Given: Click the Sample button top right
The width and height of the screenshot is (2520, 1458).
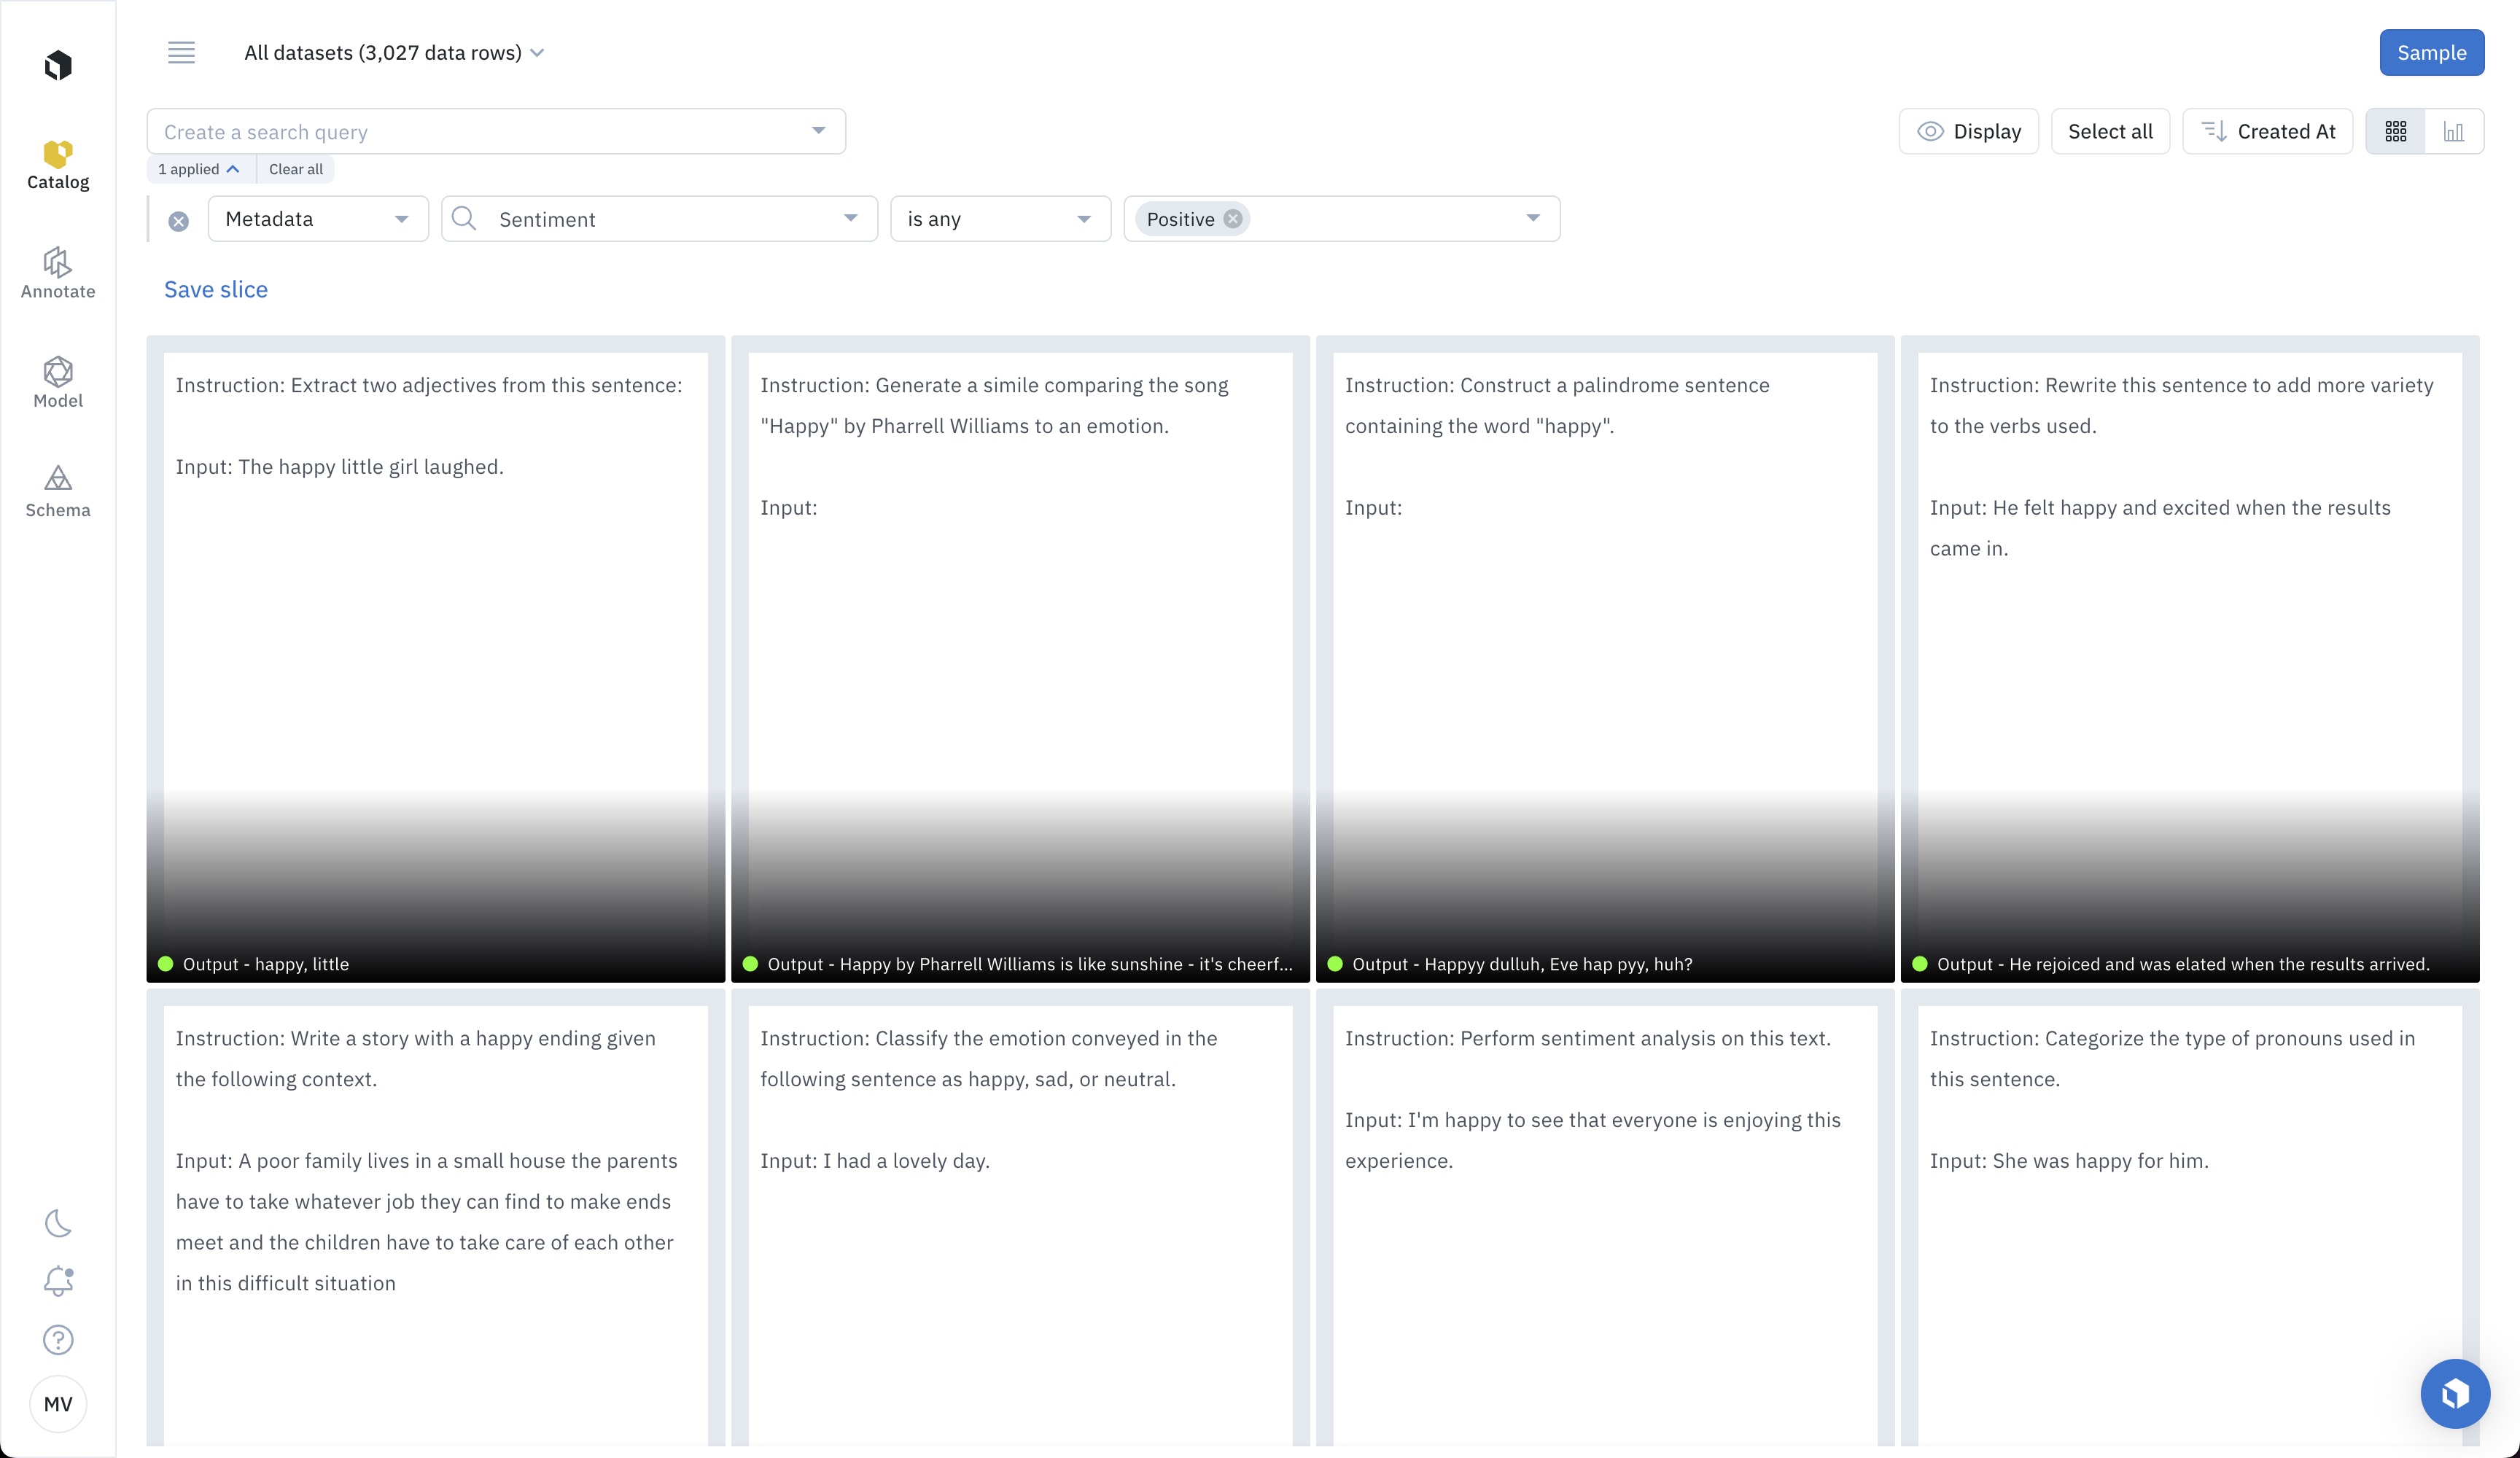Looking at the screenshot, I should pos(2430,52).
